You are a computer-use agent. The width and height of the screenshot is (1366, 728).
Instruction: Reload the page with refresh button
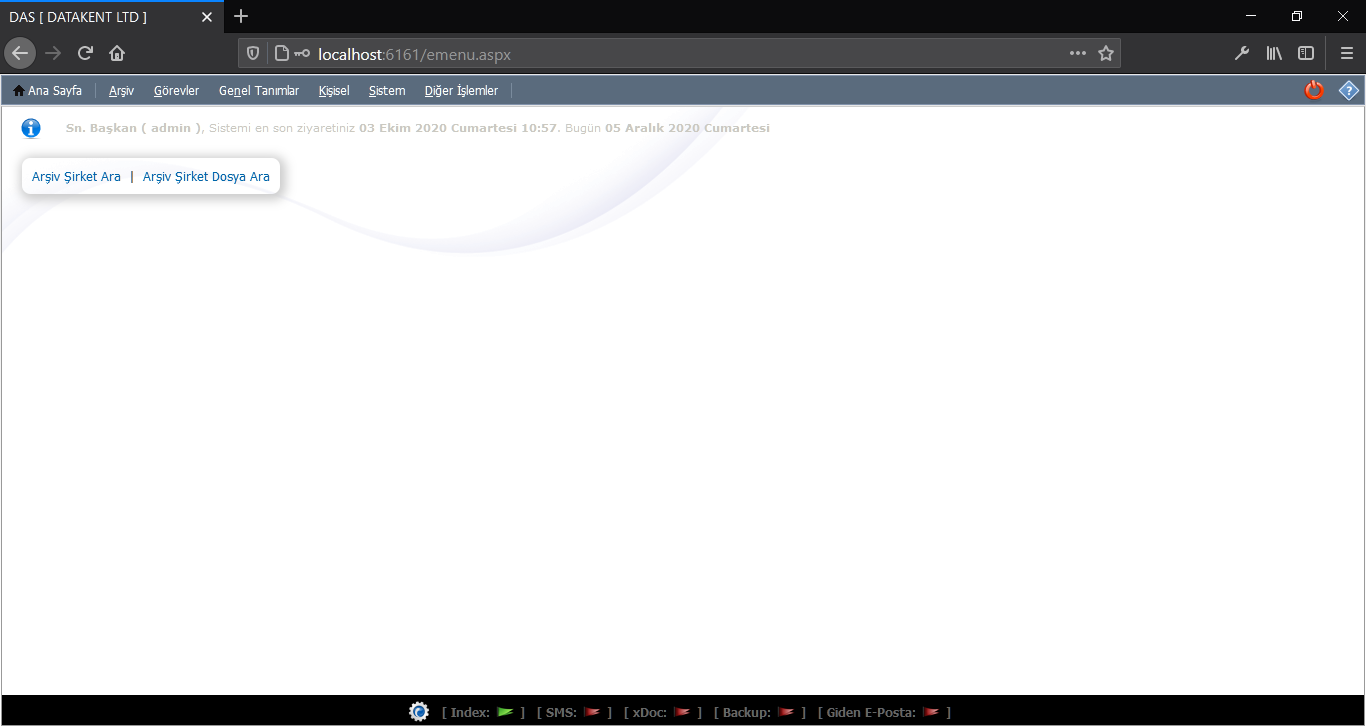[x=85, y=54]
